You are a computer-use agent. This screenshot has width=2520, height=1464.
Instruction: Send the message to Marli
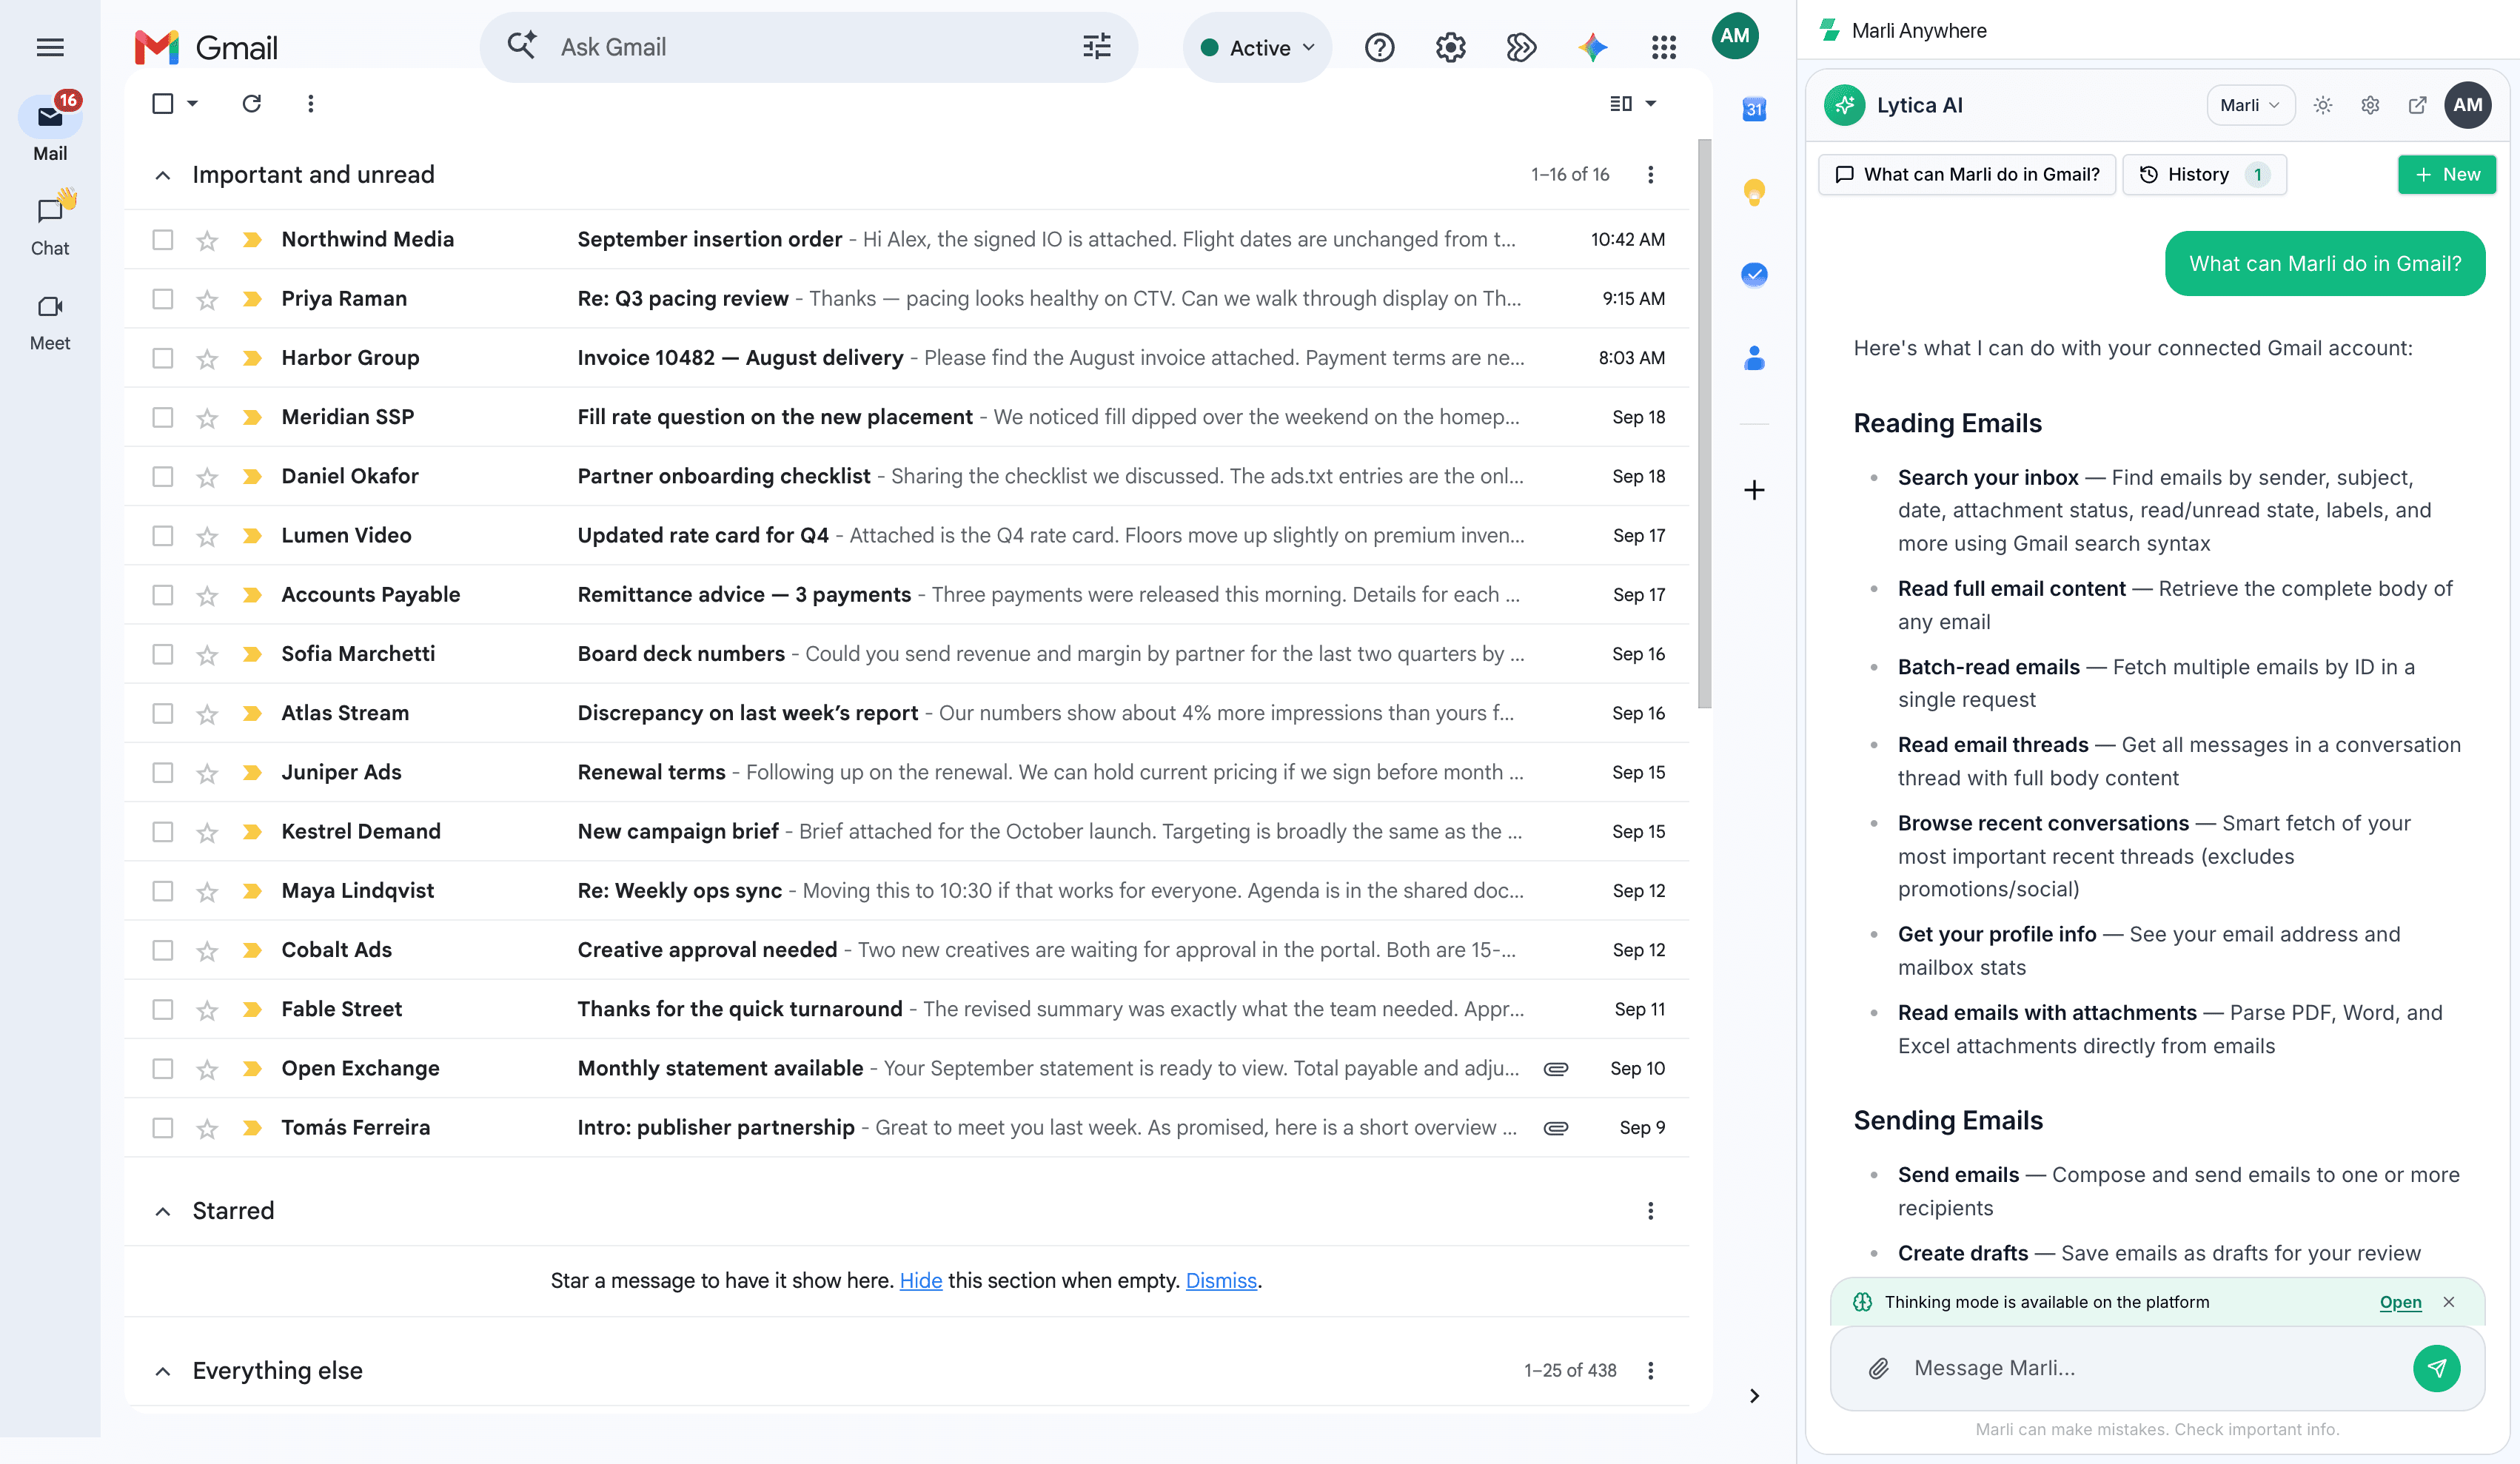[2437, 1368]
